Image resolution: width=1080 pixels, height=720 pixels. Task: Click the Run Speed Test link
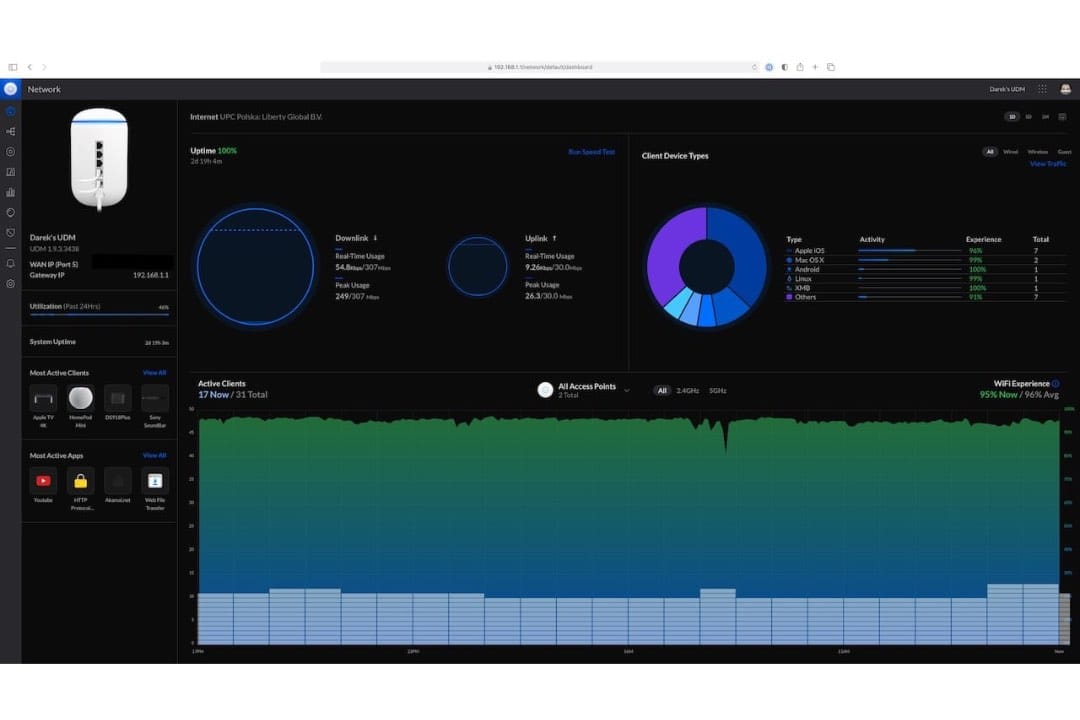591,152
